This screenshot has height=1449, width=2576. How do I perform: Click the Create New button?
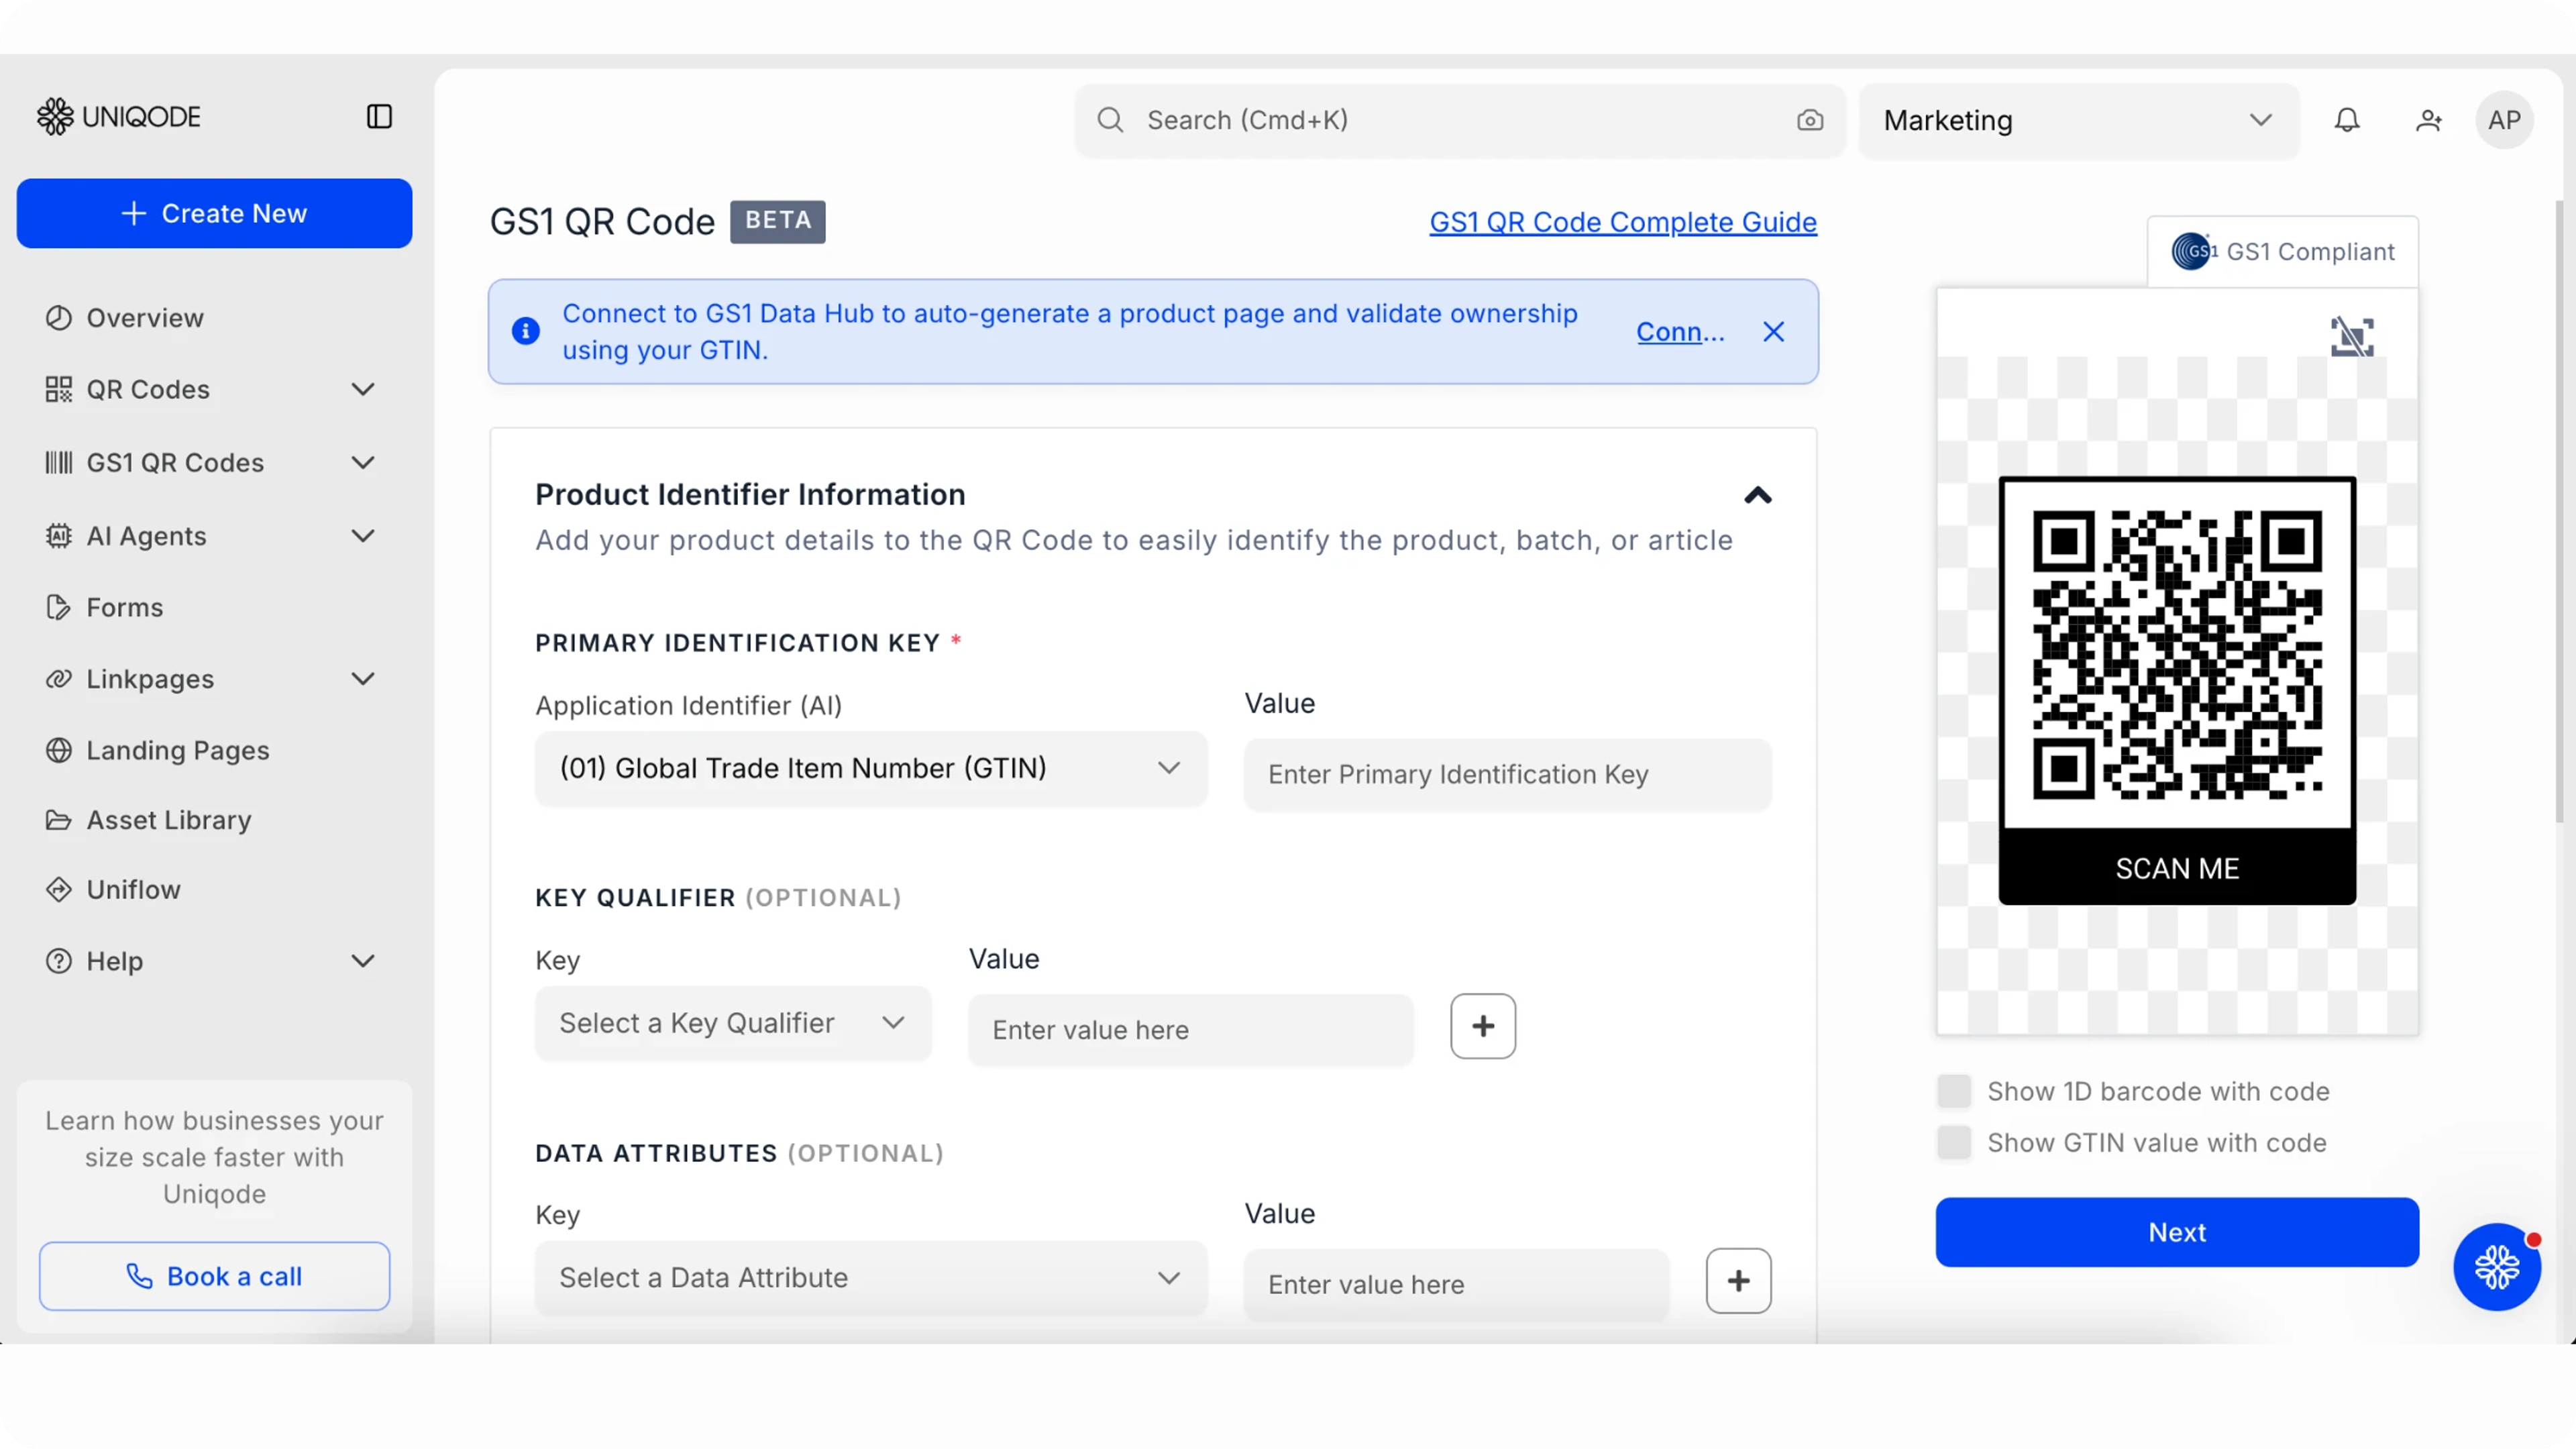(214, 213)
